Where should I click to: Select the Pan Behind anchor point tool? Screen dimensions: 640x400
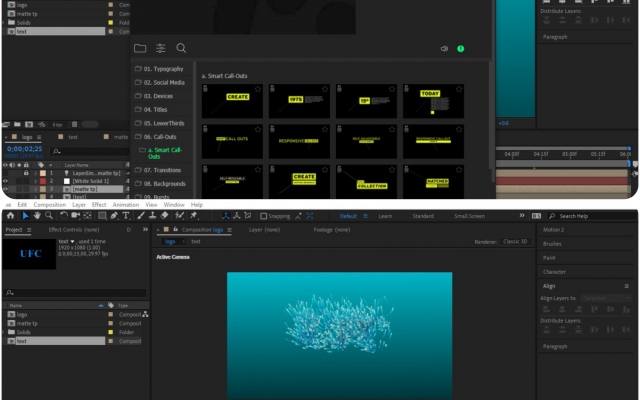click(87, 216)
